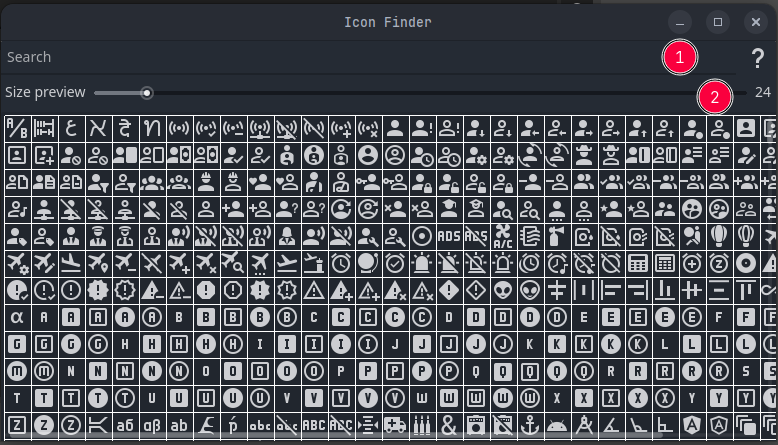Click the Size preview slider handle

point(146,93)
